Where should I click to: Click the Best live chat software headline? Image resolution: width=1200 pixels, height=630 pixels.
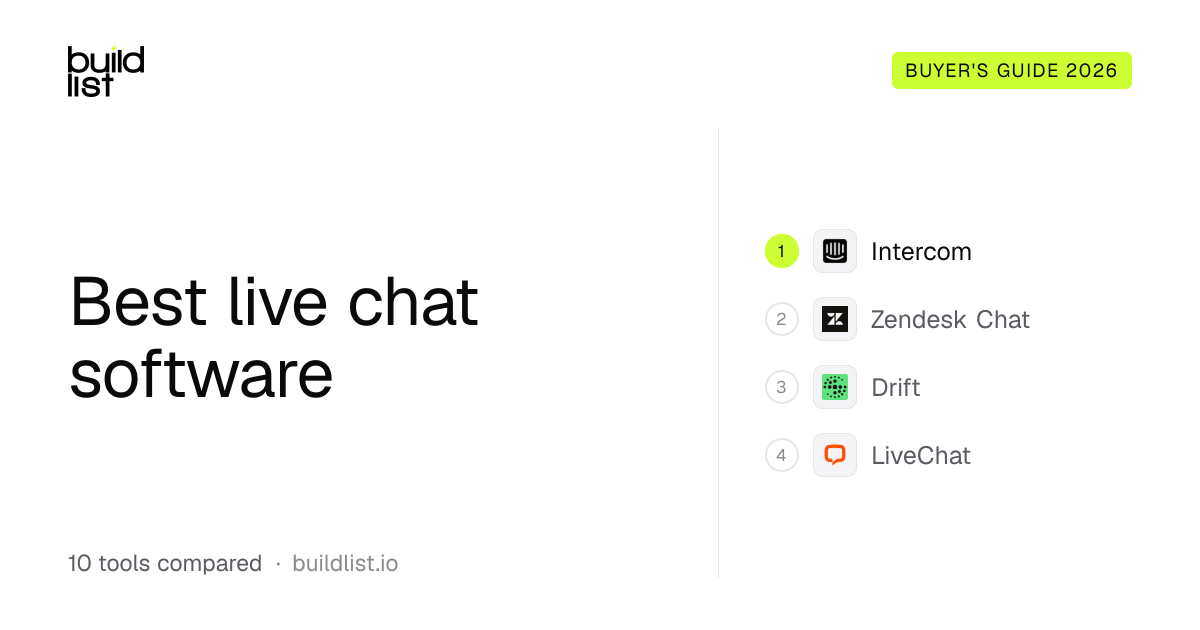pos(275,338)
